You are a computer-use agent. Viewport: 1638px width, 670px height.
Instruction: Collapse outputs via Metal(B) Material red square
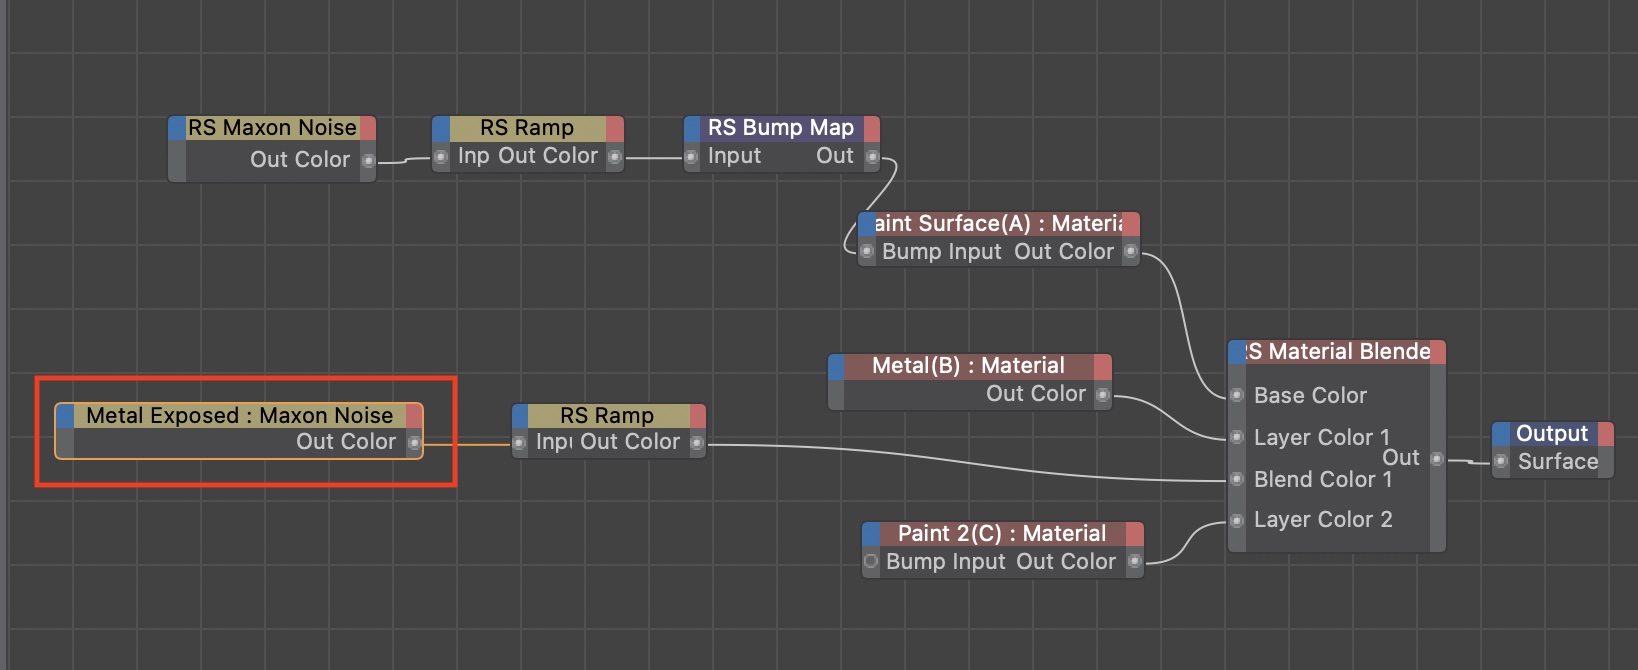(x=1103, y=366)
